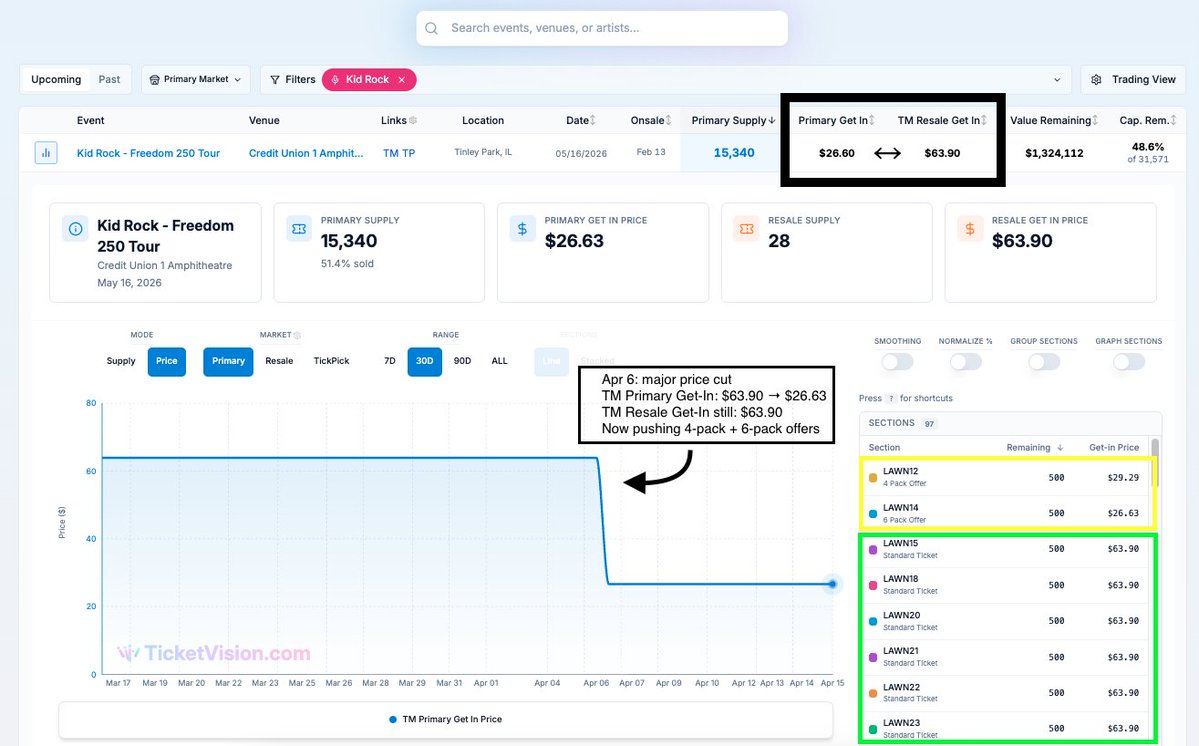Toggle the Smoothing switch

tap(898, 362)
